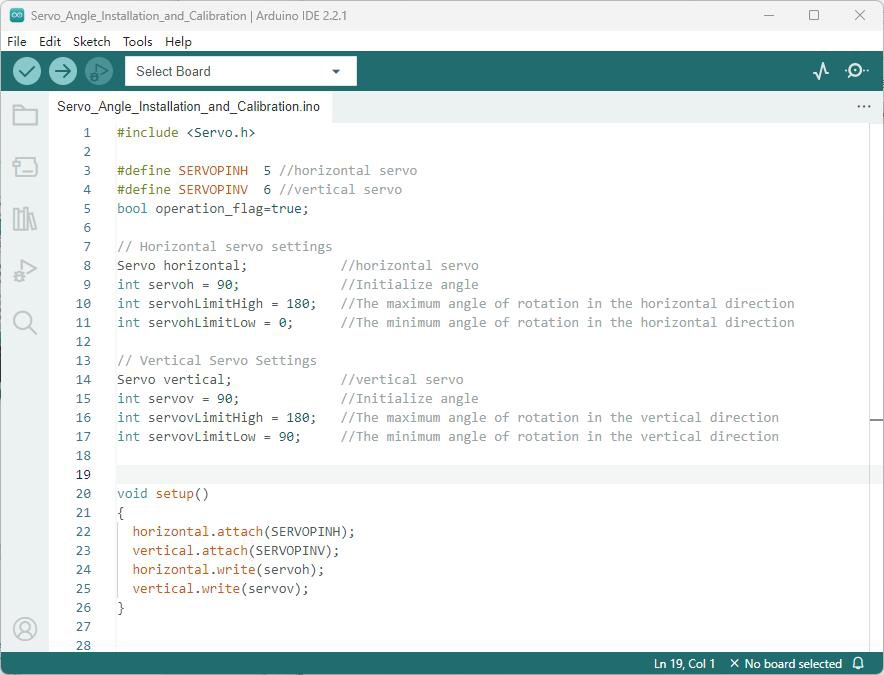This screenshot has width=884, height=675.
Task: Click the Verify checkmark button
Action: 26,71
